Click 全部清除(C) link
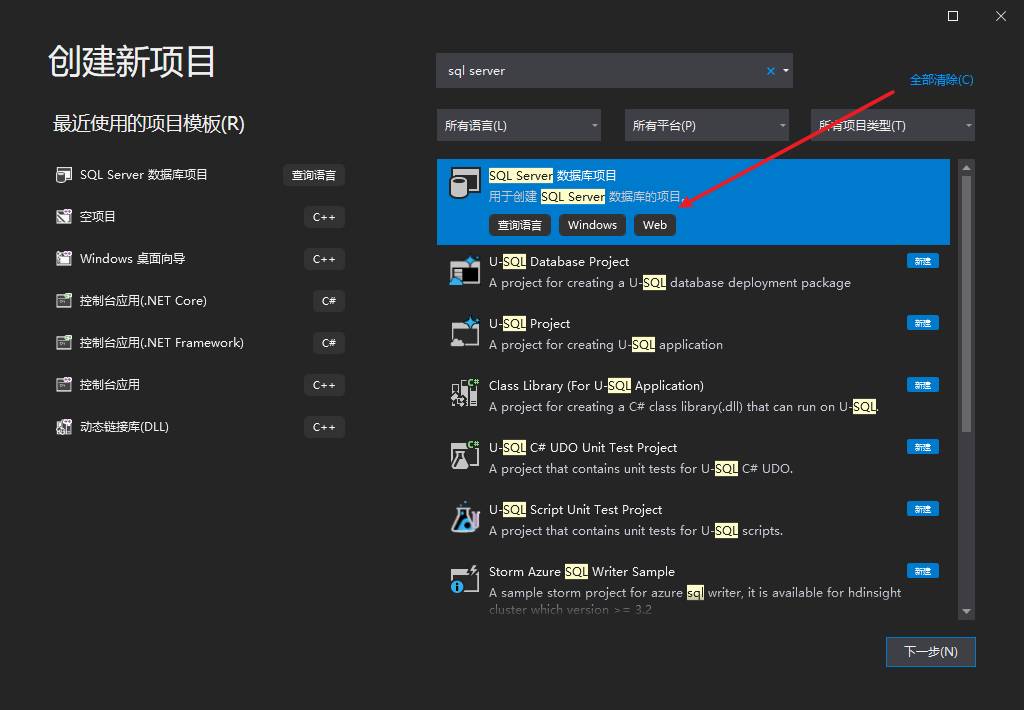Screen dimensions: 1024x710 tap(941, 80)
